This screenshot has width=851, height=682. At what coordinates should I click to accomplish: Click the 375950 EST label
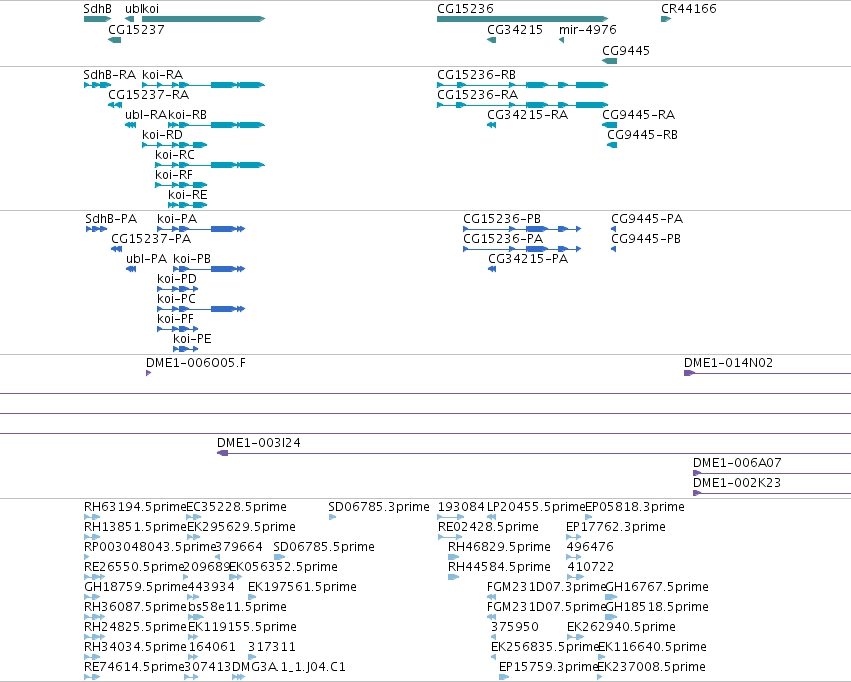pyautogui.click(x=515, y=627)
